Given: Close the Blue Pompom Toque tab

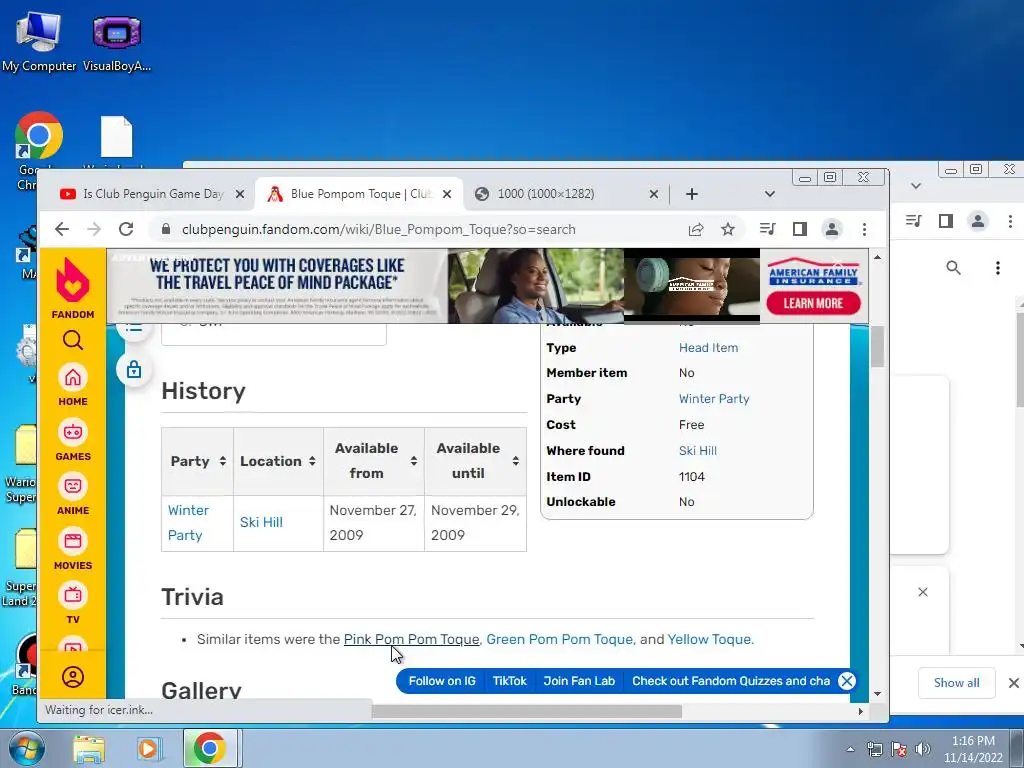Looking at the screenshot, I should tap(447, 194).
